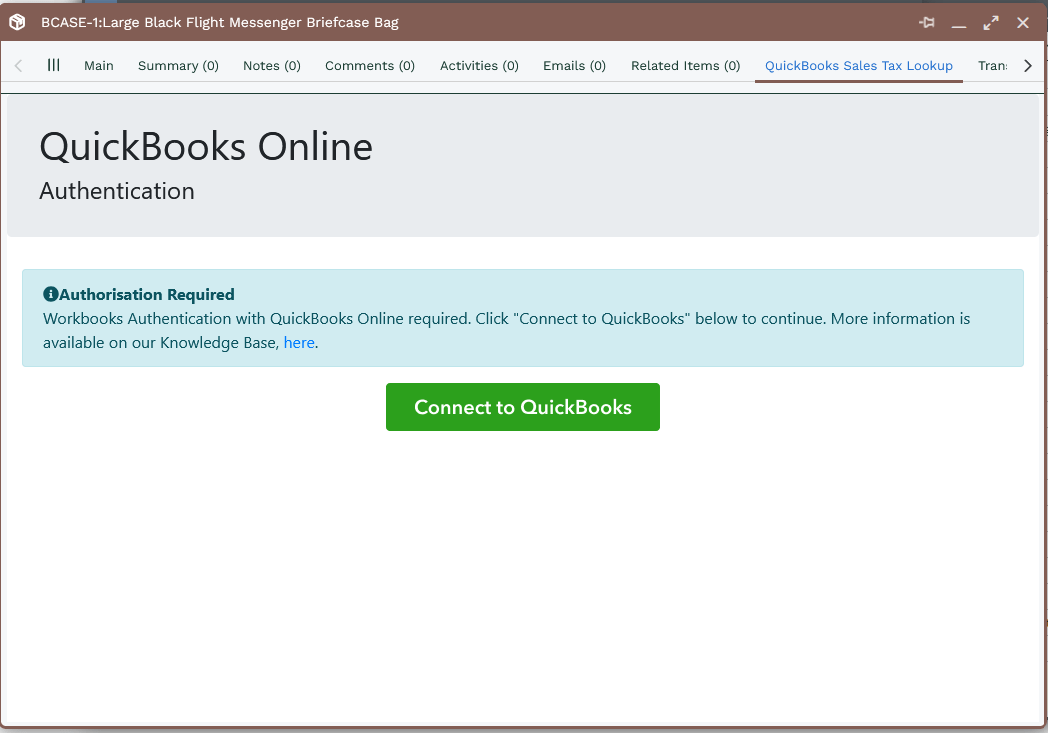Open the Summary (0) tab
This screenshot has width=1048, height=733.
[178, 66]
